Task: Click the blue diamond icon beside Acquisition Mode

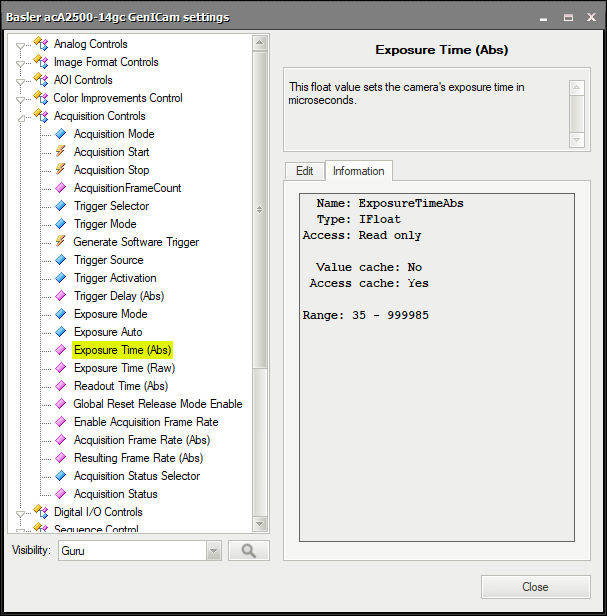Action: click(x=61, y=134)
